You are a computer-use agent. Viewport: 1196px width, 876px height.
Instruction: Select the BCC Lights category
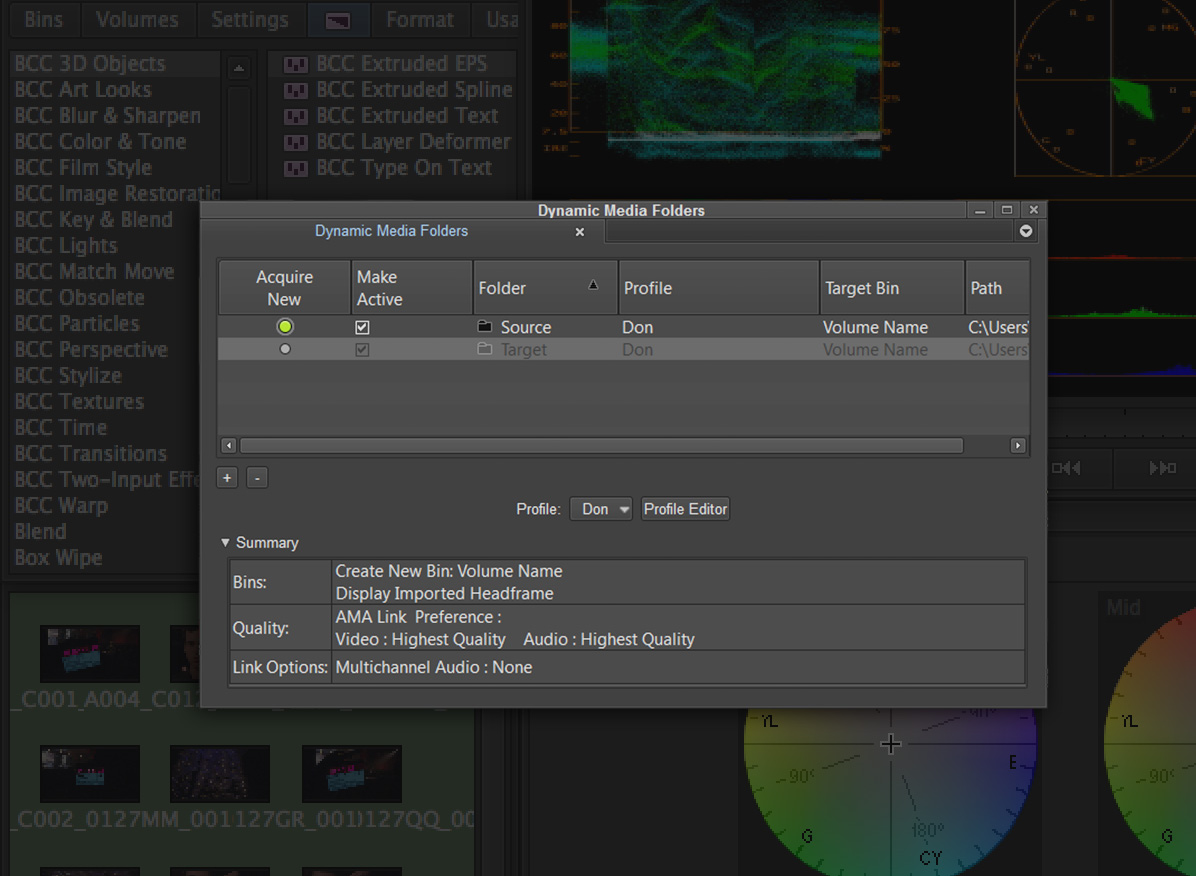pyautogui.click(x=66, y=245)
